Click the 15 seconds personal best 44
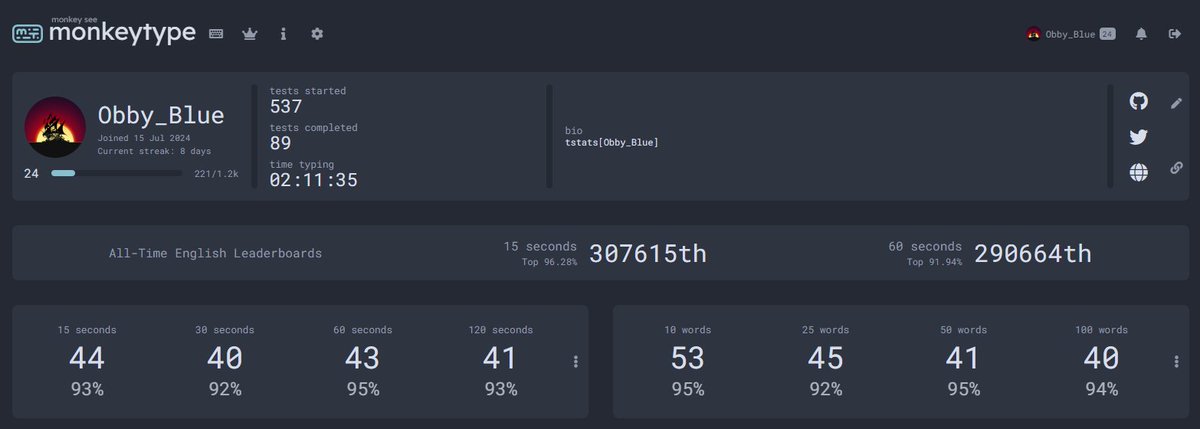Image resolution: width=1200 pixels, height=429 pixels. pyautogui.click(x=87, y=358)
